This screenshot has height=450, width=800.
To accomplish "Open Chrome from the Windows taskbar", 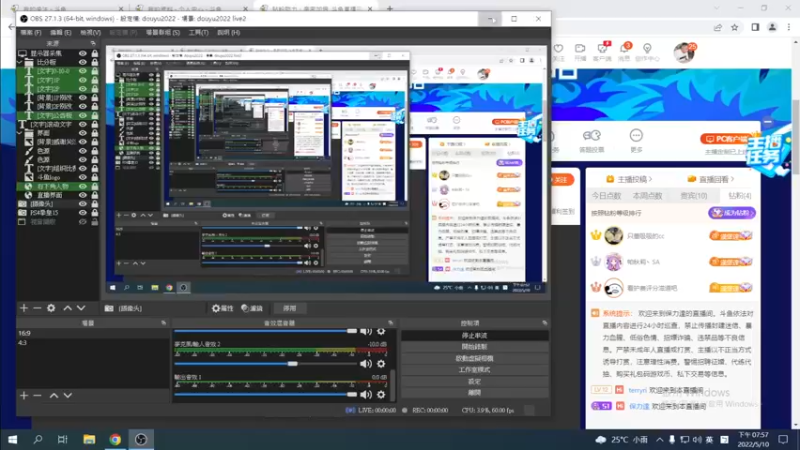I will (x=115, y=439).
